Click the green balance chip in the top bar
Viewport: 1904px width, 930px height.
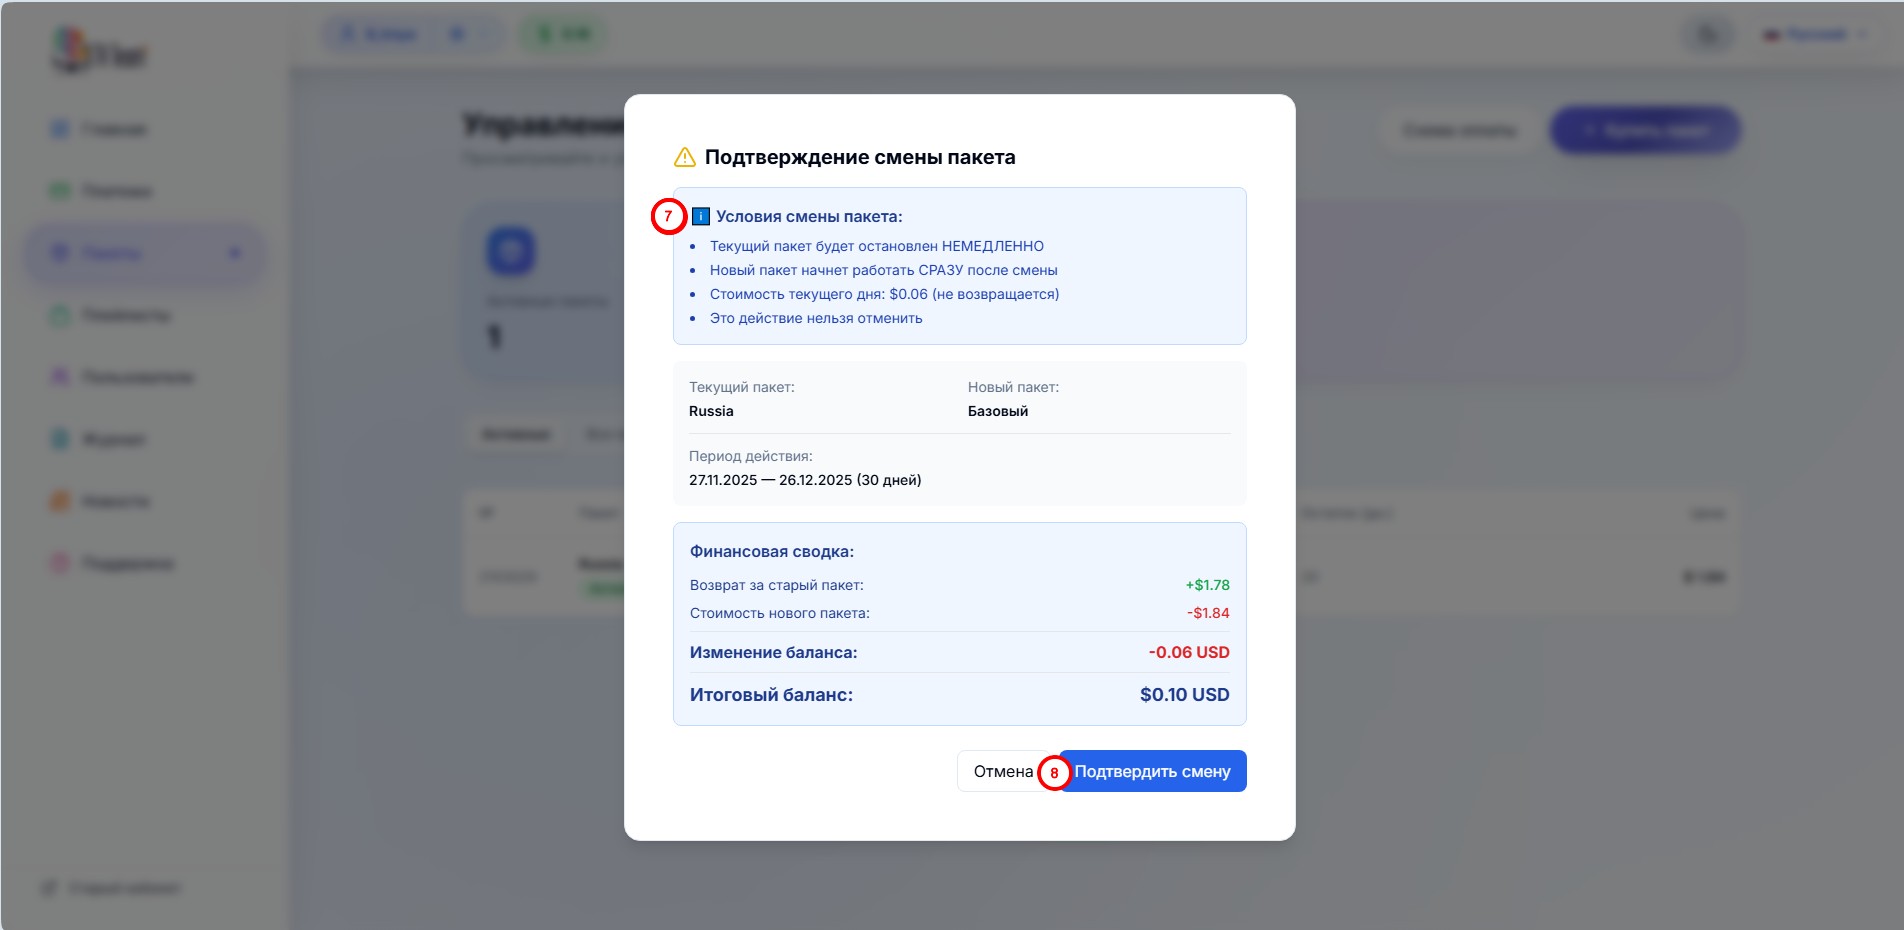564,35
